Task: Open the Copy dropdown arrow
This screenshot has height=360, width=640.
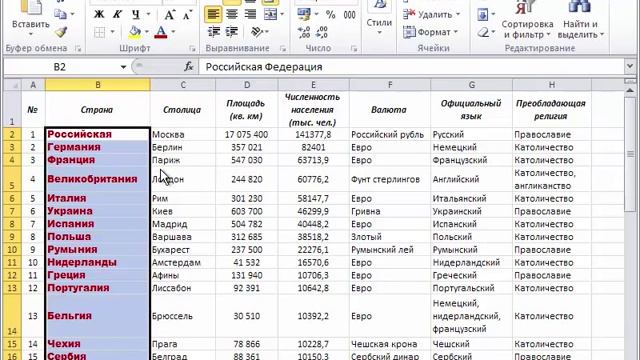Action: click(x=73, y=14)
